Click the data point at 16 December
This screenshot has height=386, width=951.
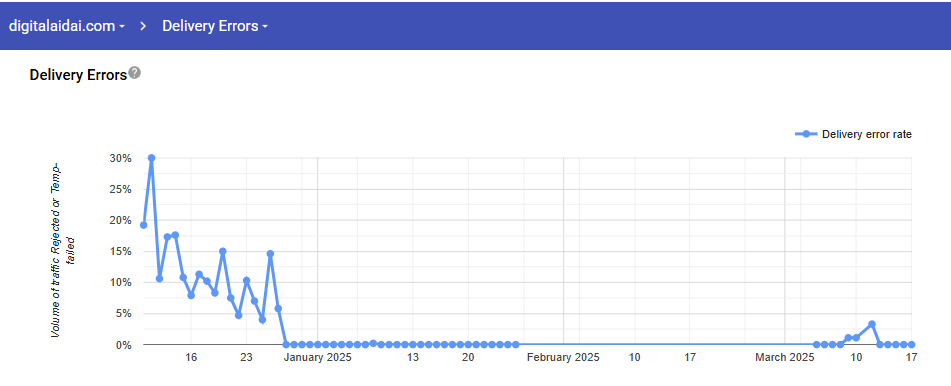191,295
